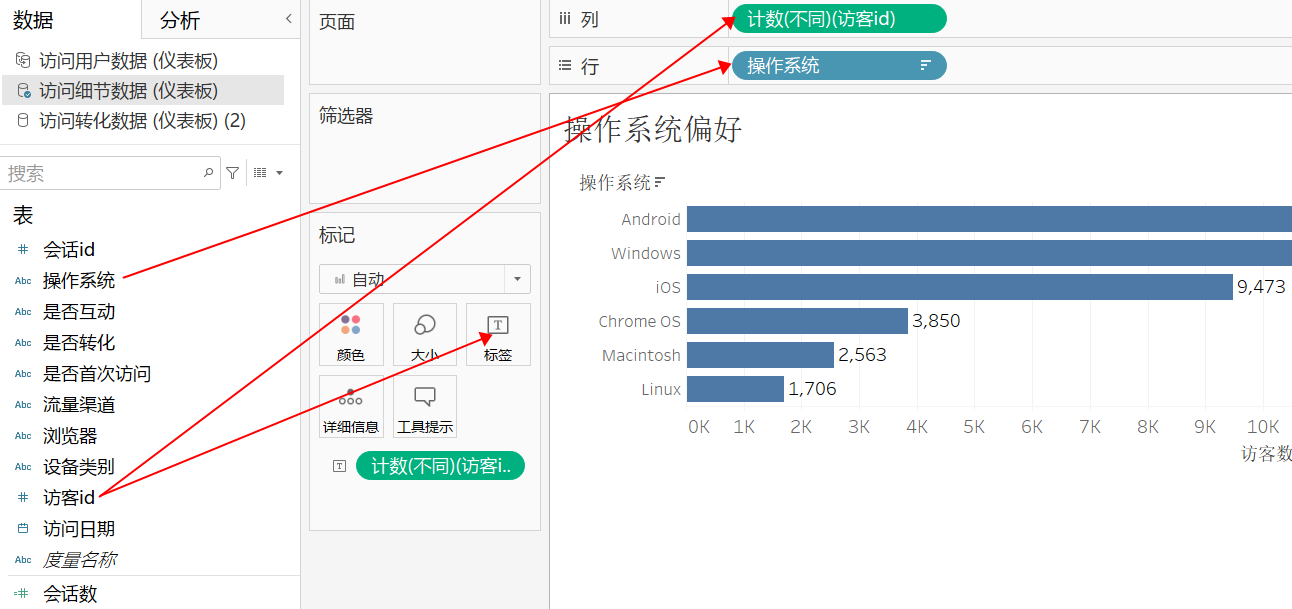Collapse the data pane with the chevron
Viewport: 1292px width, 609px height.
tap(288, 18)
